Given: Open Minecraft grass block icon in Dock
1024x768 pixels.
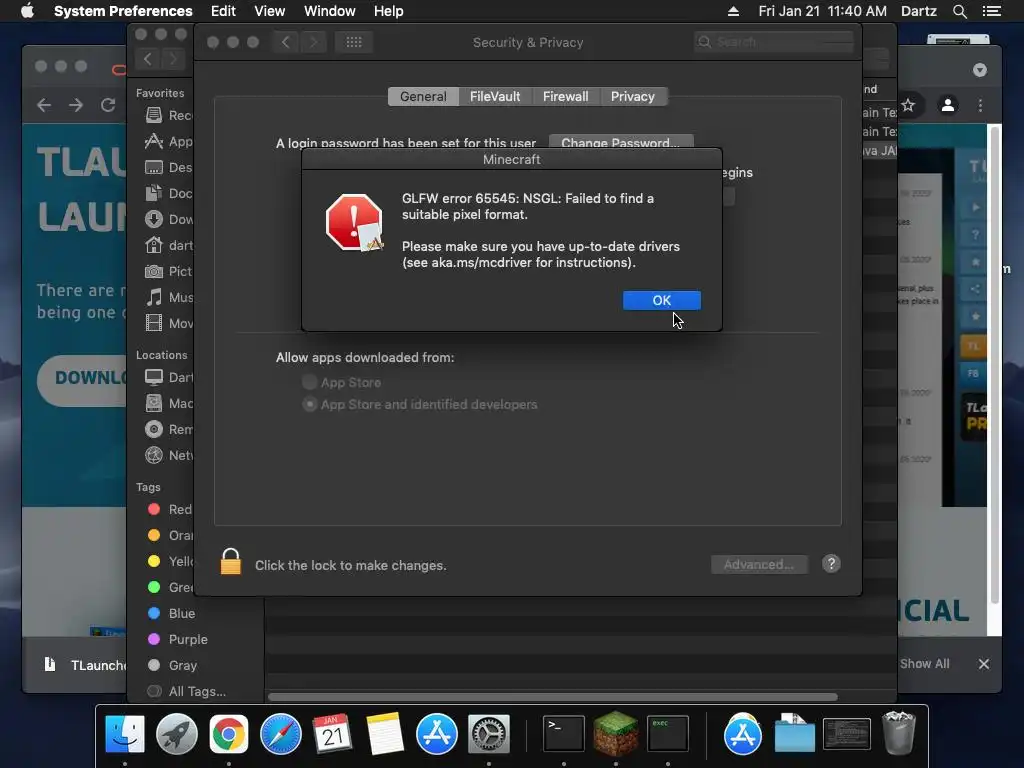Looking at the screenshot, I should [615, 733].
